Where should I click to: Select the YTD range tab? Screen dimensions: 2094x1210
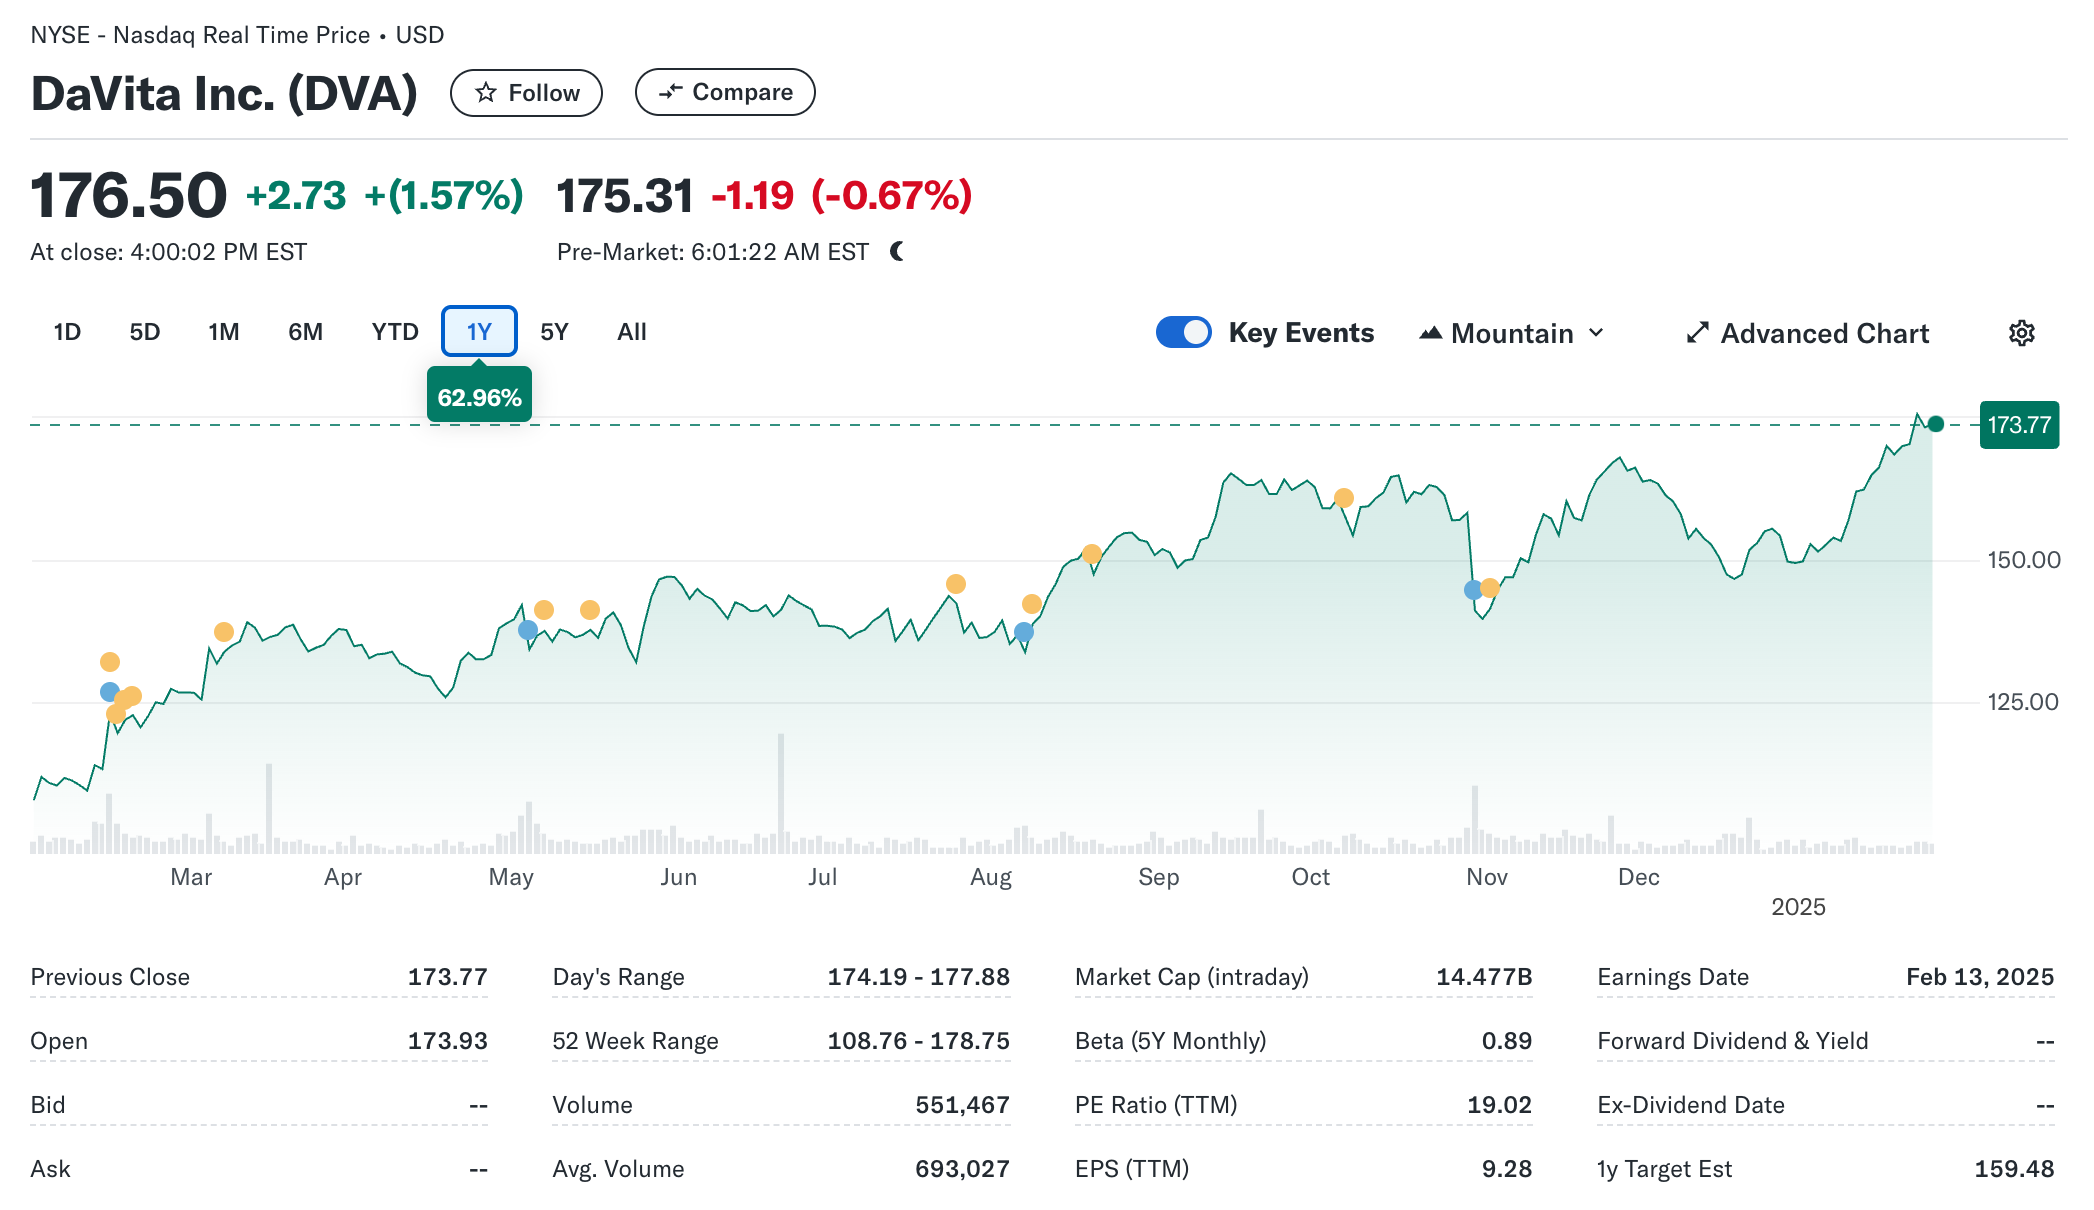(x=395, y=332)
